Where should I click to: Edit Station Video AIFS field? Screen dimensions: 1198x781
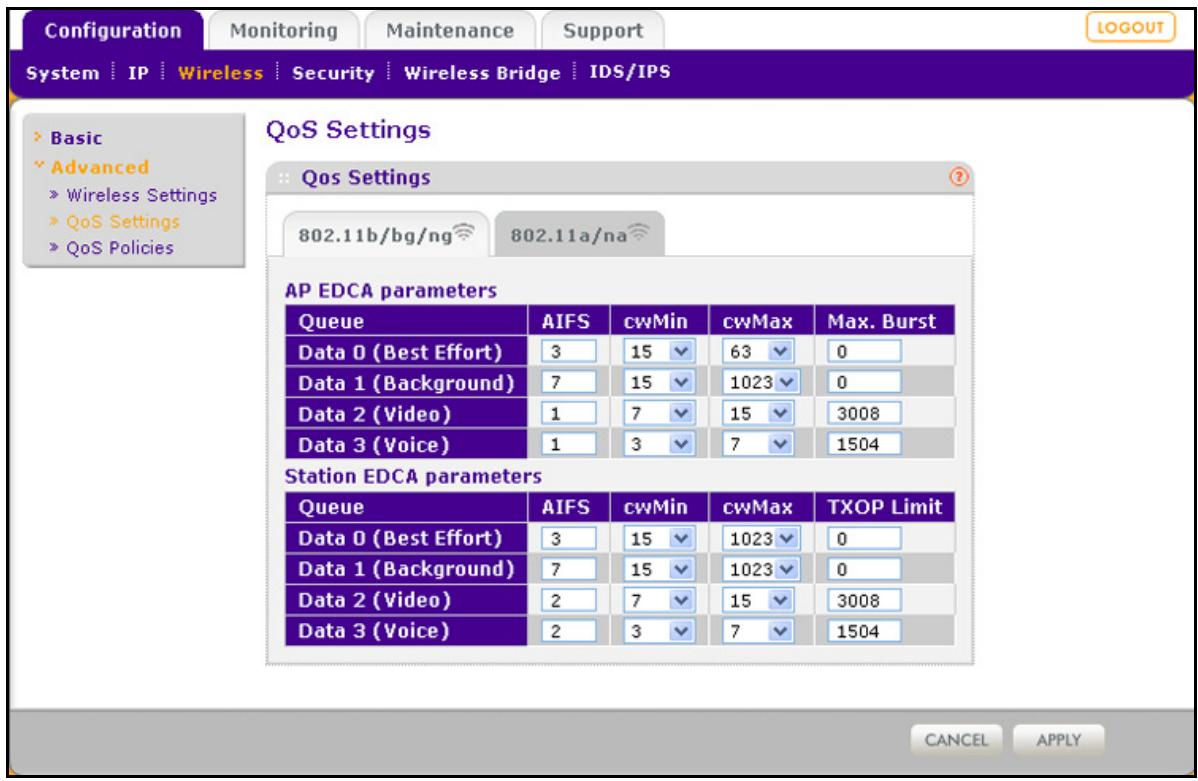coord(568,601)
